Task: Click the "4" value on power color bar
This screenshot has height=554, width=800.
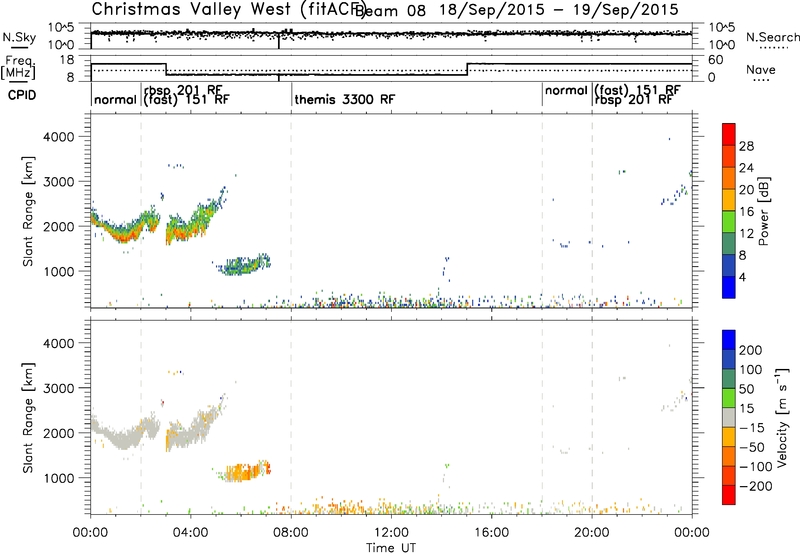Action: click(x=742, y=277)
